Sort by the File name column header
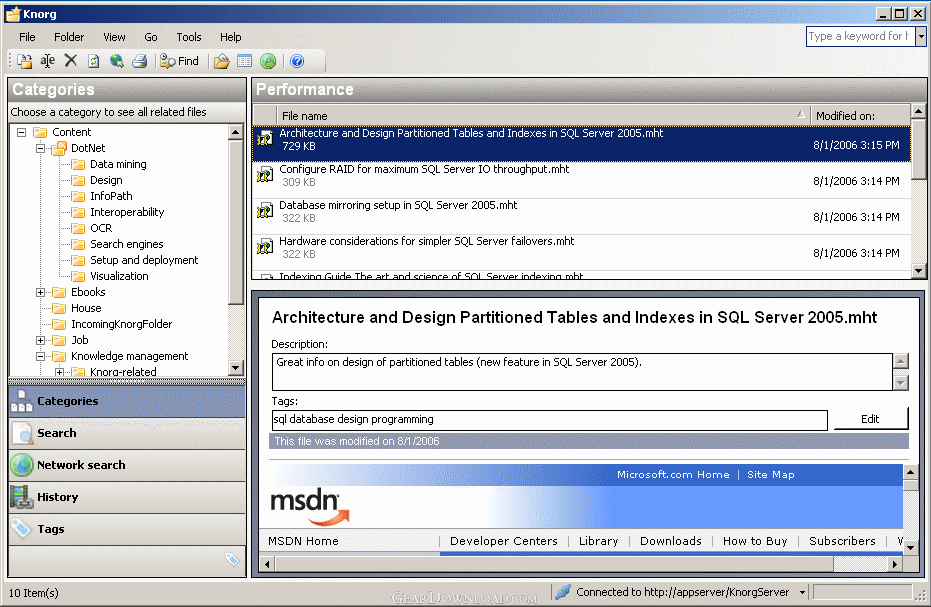The height and width of the screenshot is (607, 931). 543,116
